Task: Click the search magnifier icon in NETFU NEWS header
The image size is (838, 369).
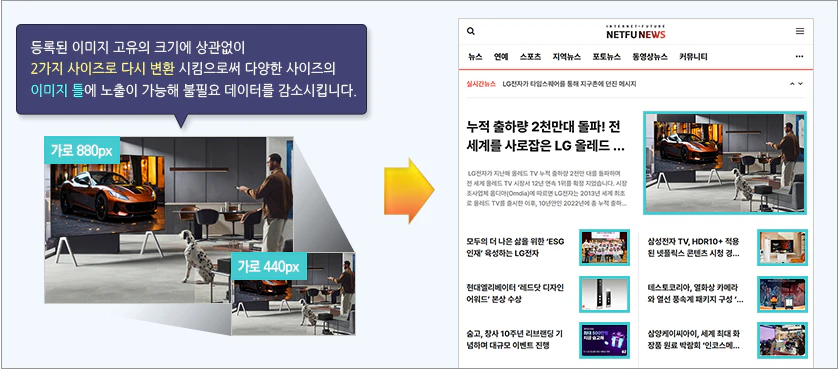Action: coord(471,31)
